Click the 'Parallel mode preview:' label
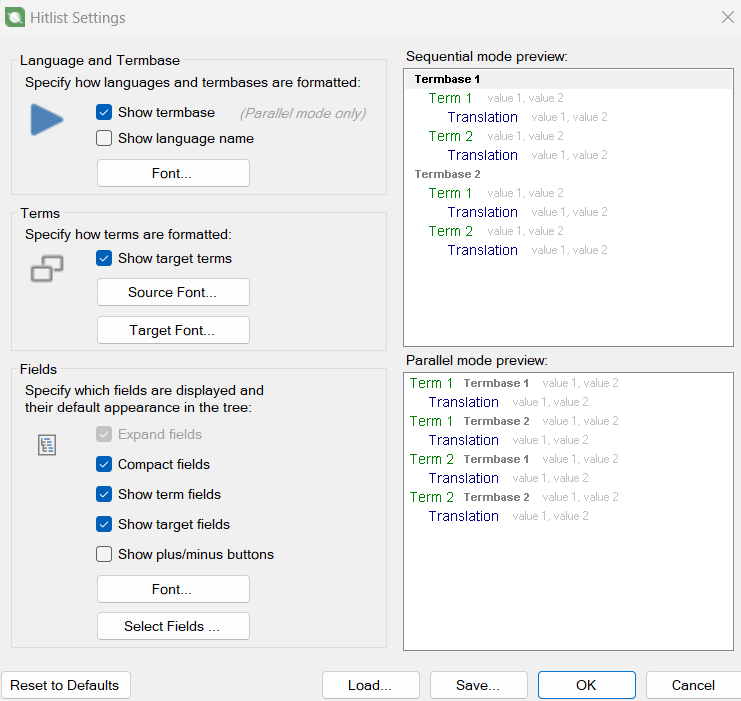This screenshot has height=701, width=741. click(477, 361)
